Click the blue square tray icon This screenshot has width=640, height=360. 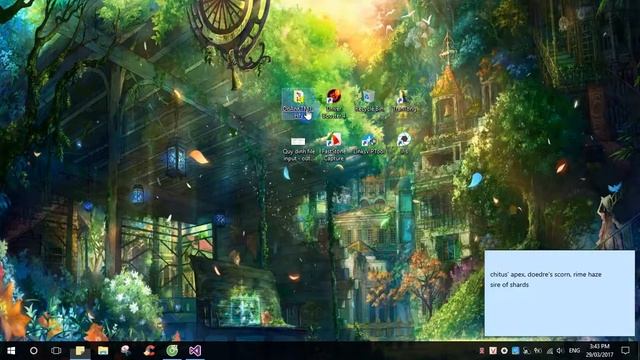pyautogui.click(x=516, y=351)
